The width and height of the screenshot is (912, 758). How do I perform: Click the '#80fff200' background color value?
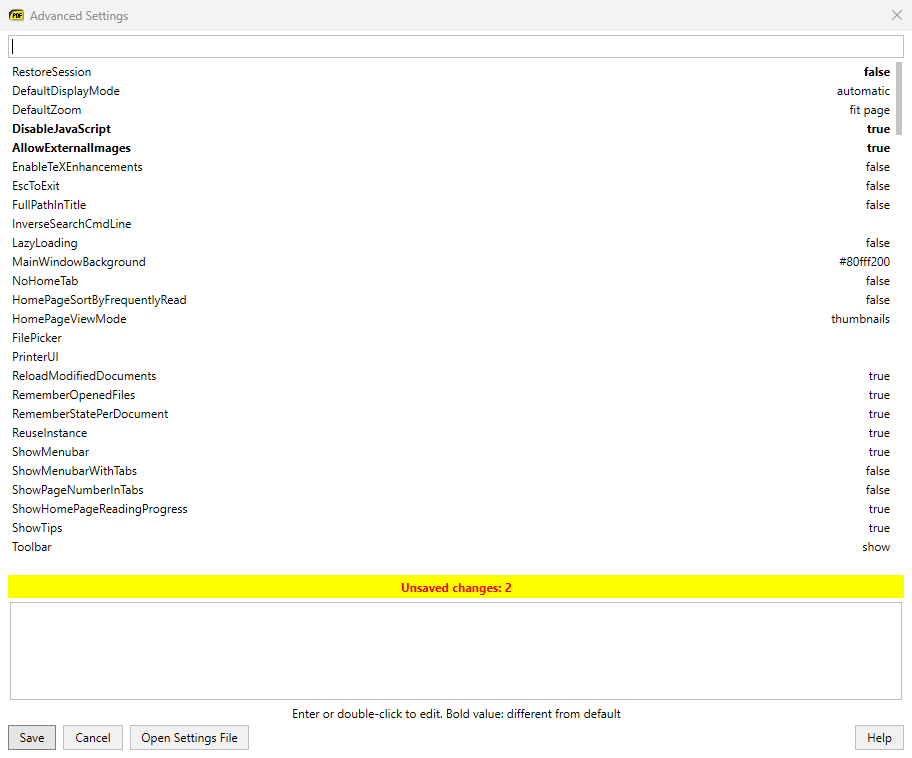coord(864,262)
